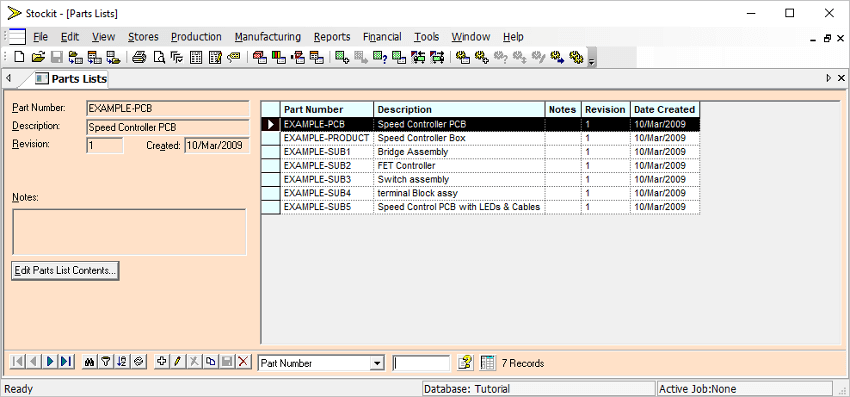Click the pencil Edit record icon
Screen dimensions: 850x397
point(177,362)
